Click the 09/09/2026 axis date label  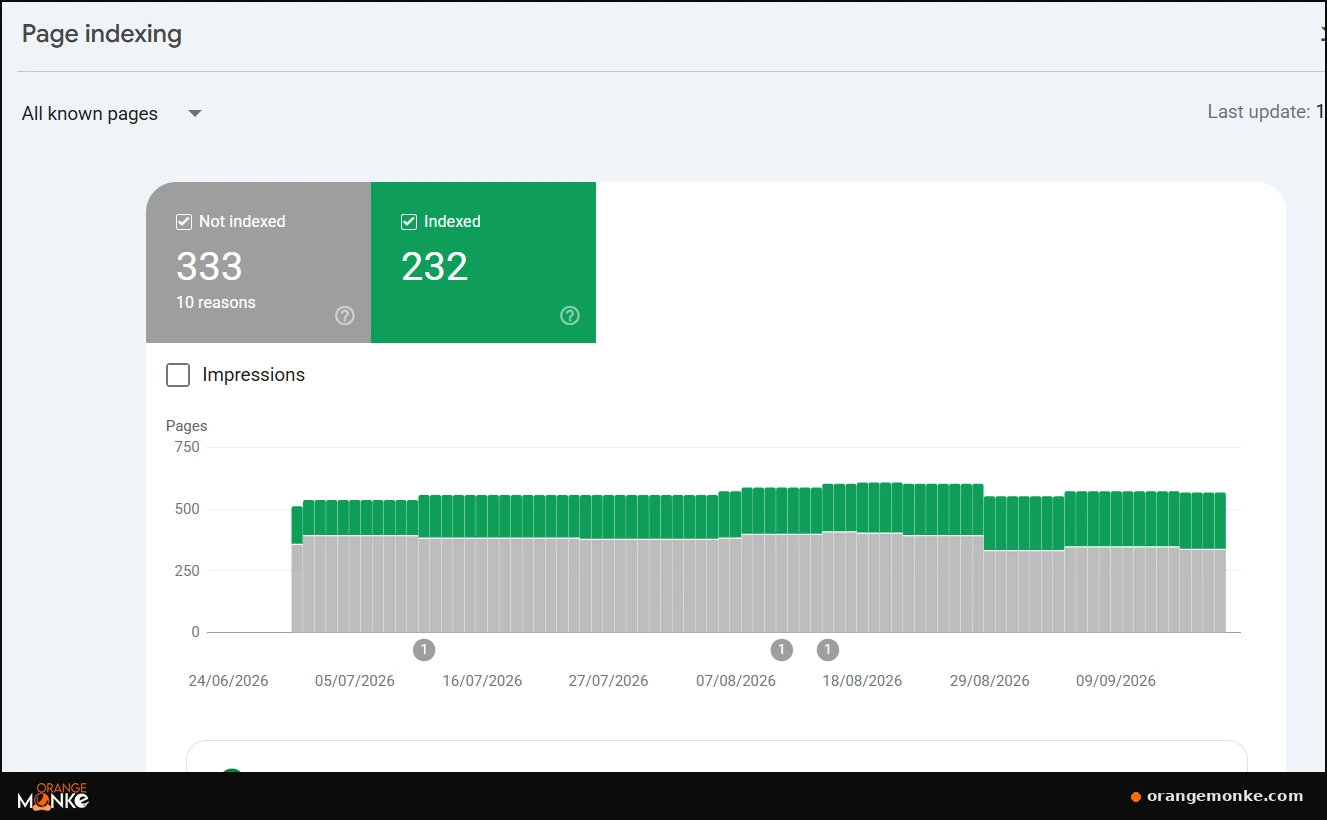click(1116, 681)
